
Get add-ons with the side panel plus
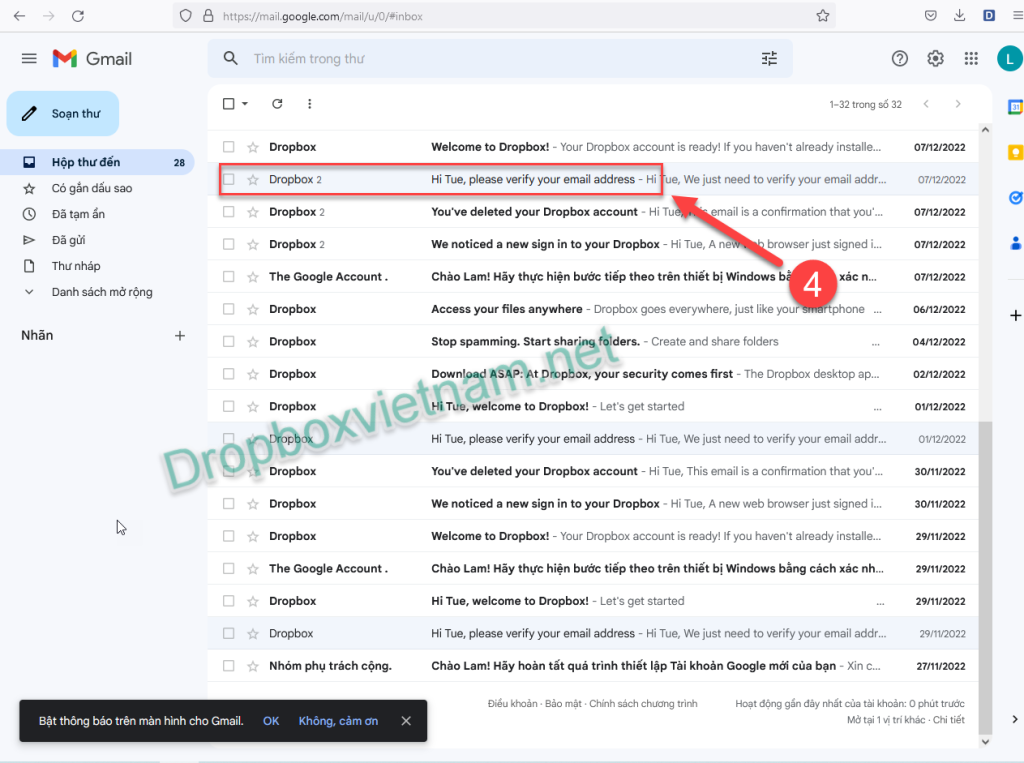(x=1016, y=316)
